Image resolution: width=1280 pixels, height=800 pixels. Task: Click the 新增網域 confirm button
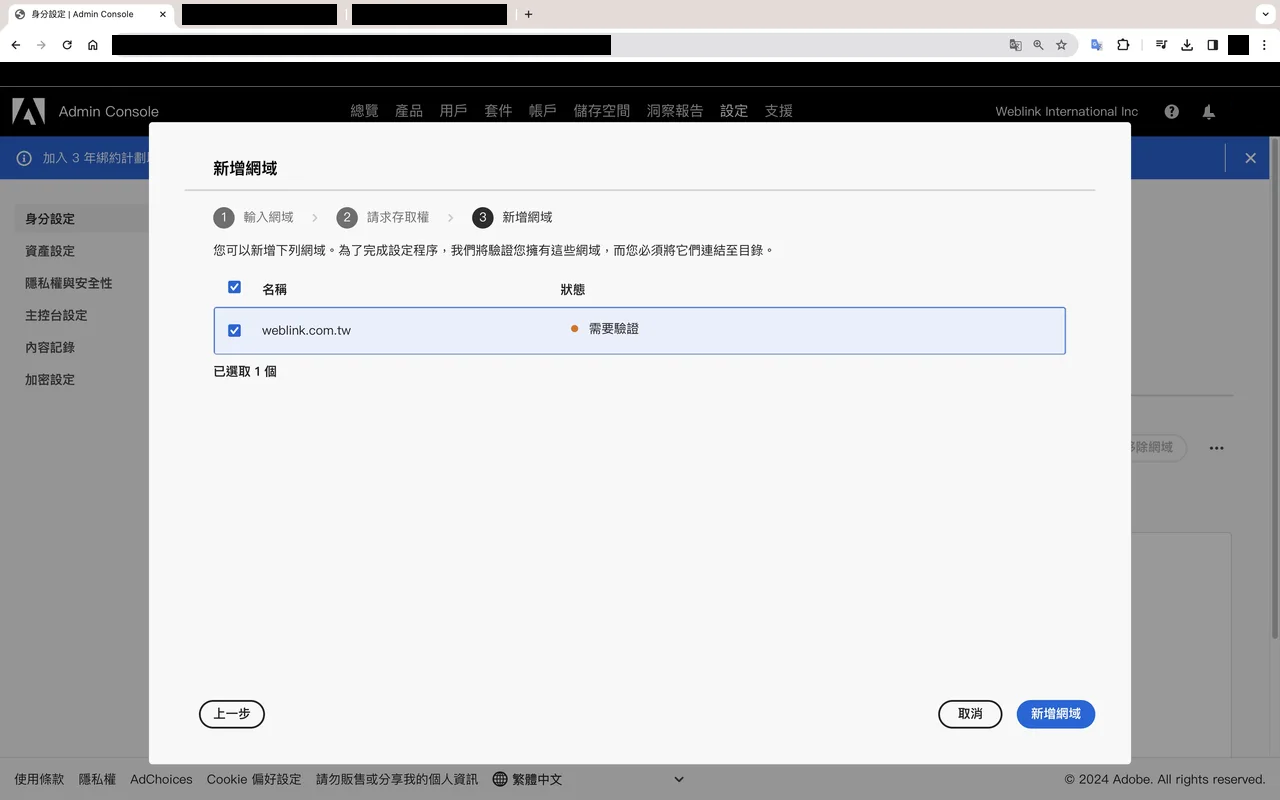(x=1056, y=714)
